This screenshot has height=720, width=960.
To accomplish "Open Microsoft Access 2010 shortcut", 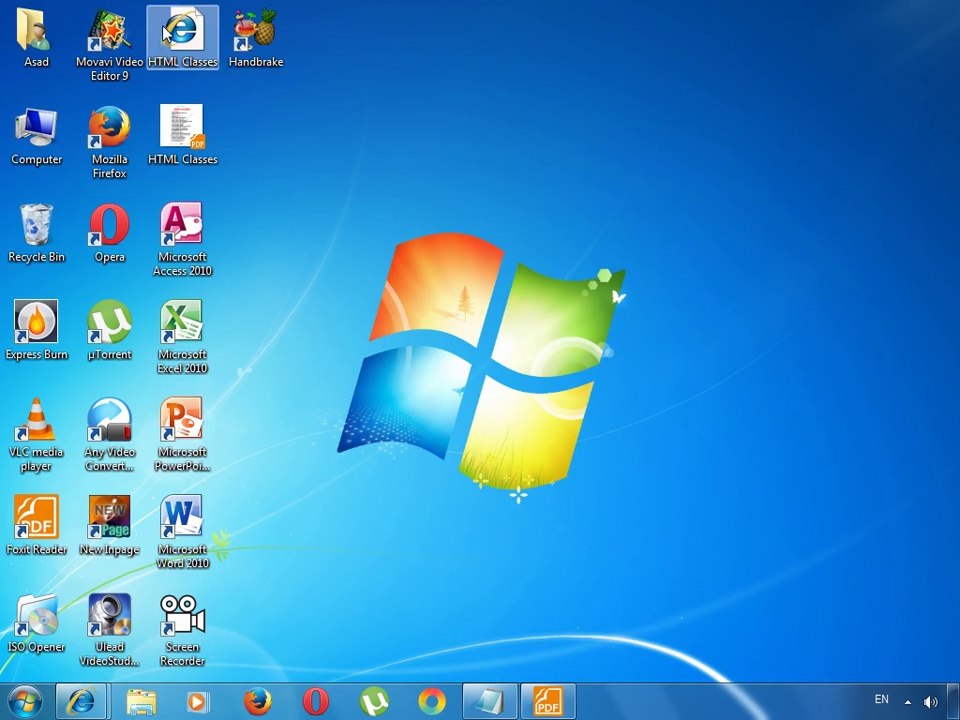I will pyautogui.click(x=182, y=239).
